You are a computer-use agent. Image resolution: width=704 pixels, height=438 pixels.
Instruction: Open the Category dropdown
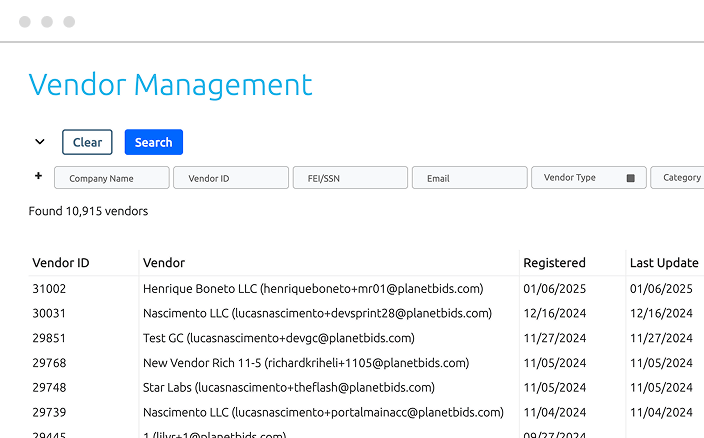pos(678,178)
